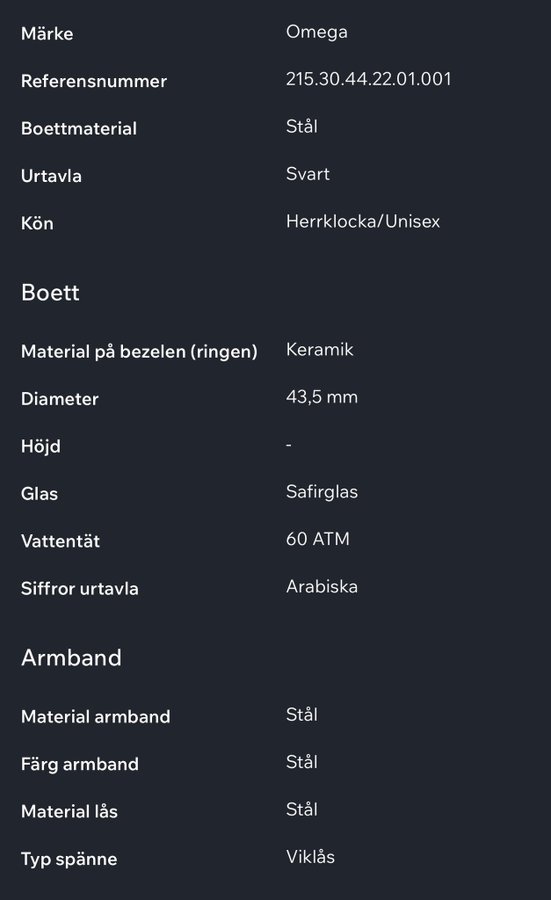Select the Keramik bezel material value
The width and height of the screenshot is (551, 900).
320,350
